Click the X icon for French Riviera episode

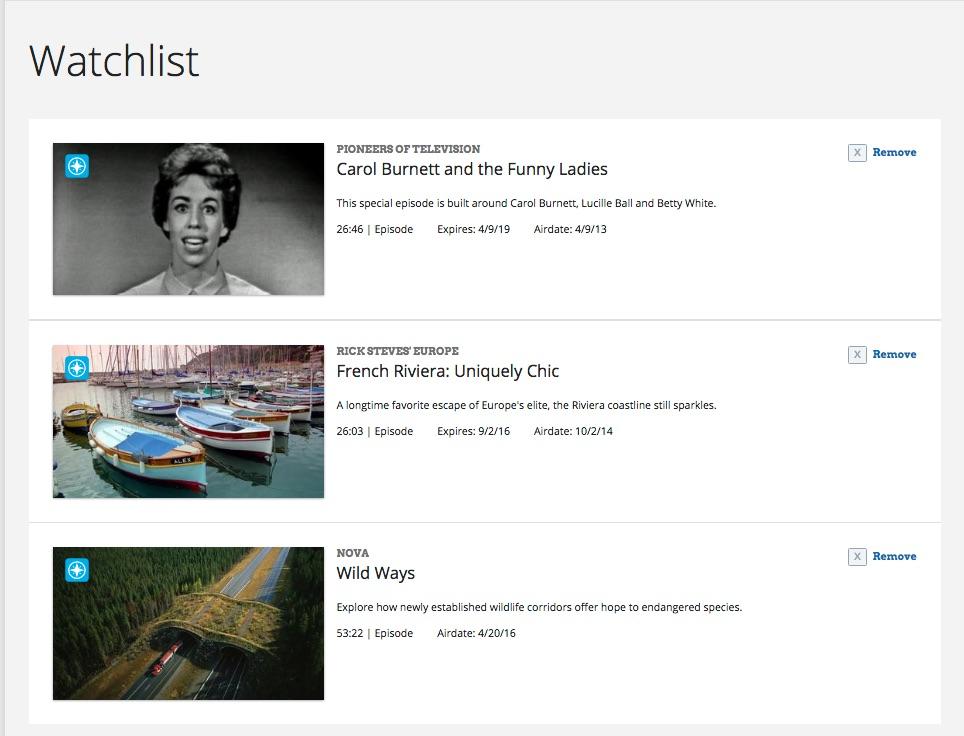857,354
